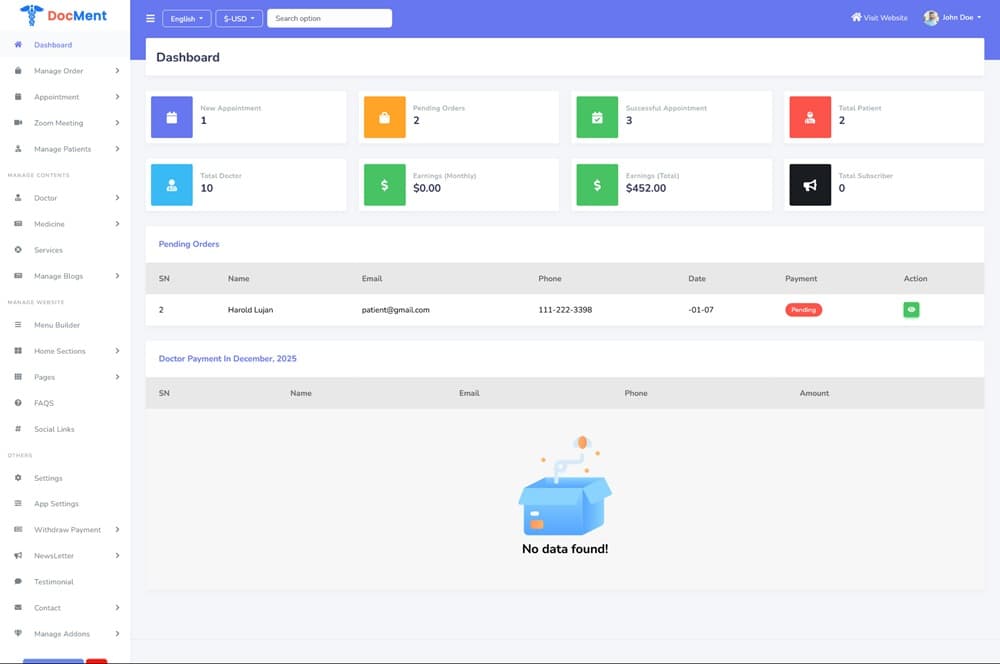Click the Pending Orders shopping bag icon
The width and height of the screenshot is (1000, 664).
point(384,117)
